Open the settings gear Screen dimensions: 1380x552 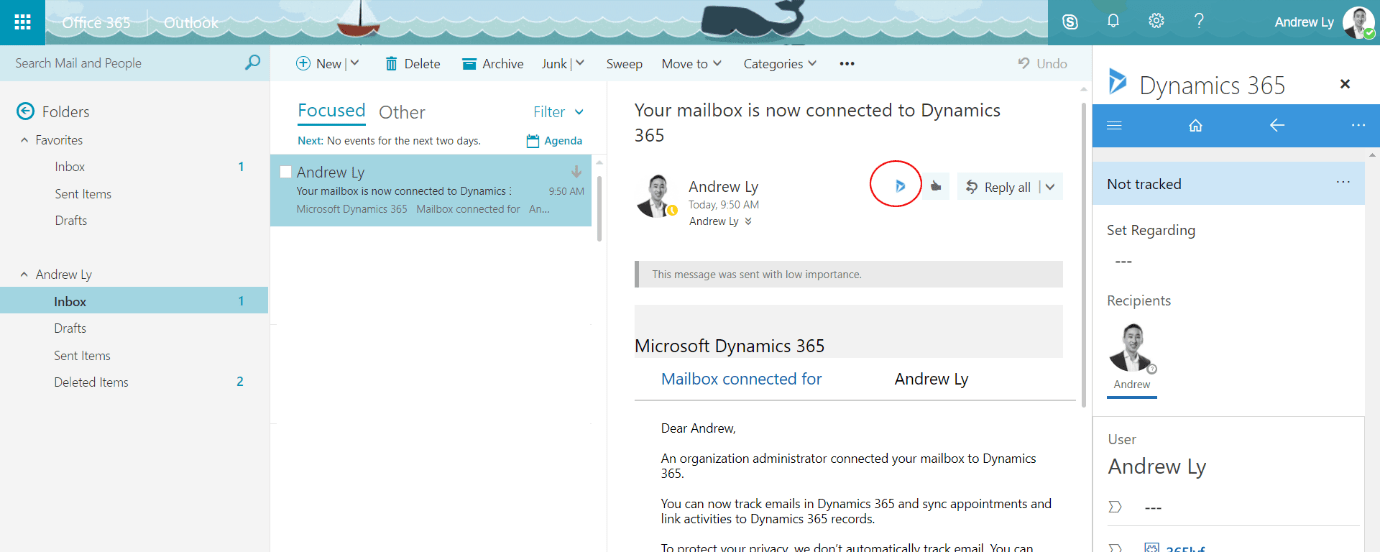click(1156, 21)
